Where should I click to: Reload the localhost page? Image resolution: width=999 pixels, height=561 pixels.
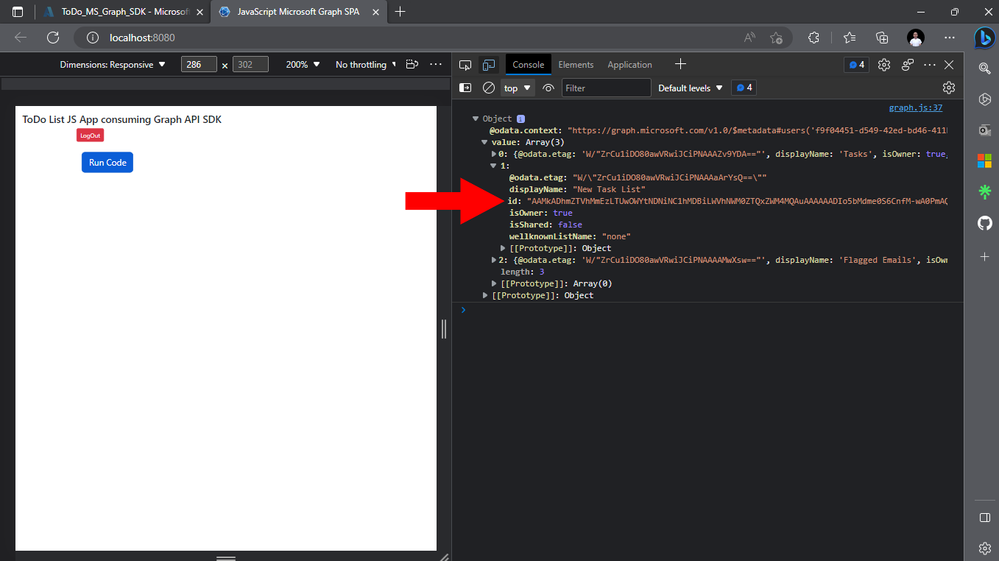53,38
